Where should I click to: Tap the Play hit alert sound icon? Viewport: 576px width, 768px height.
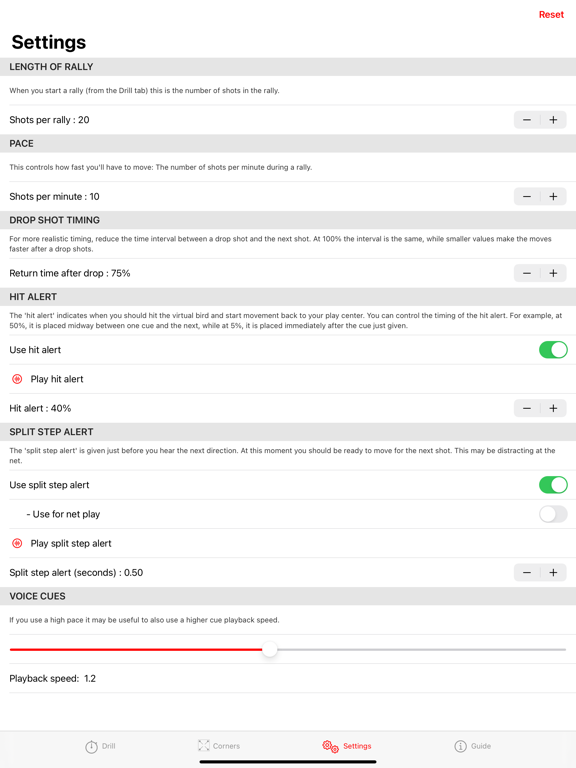[x=17, y=379]
